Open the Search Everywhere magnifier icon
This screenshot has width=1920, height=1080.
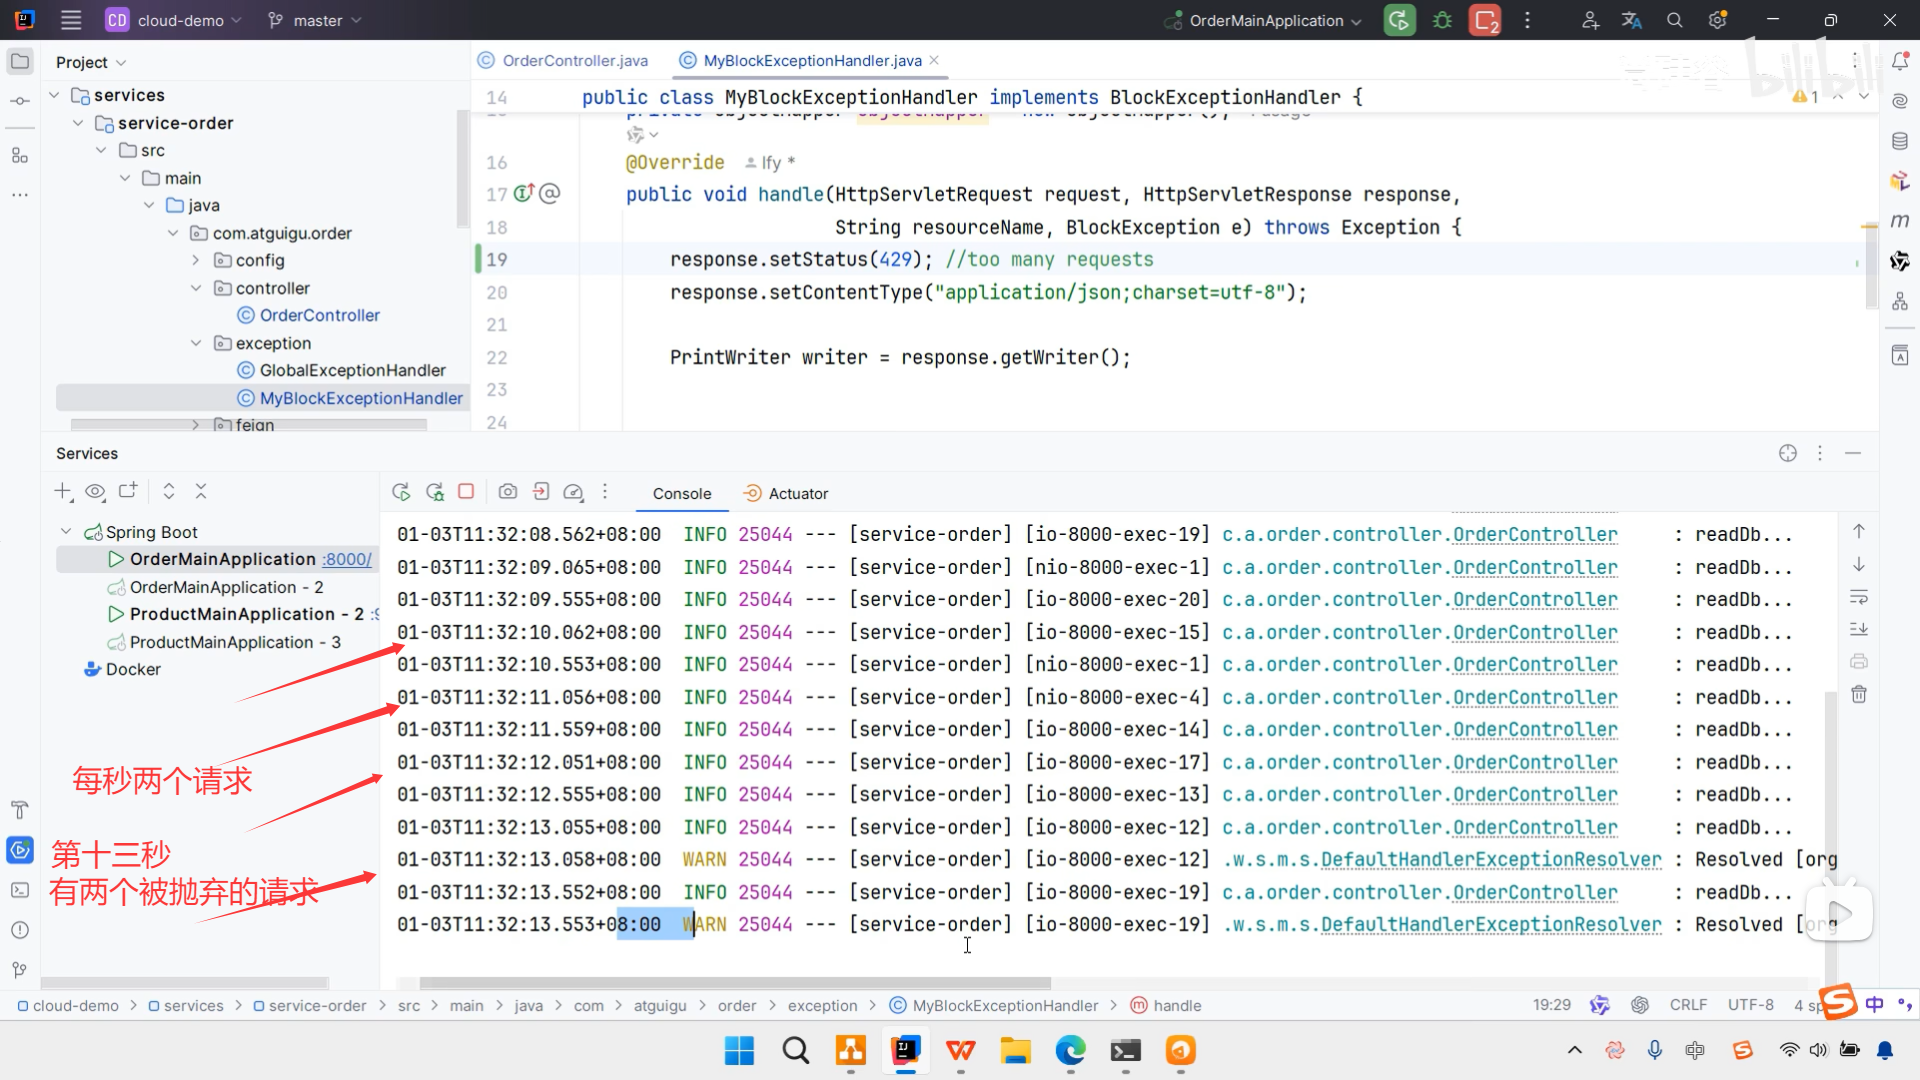coord(1675,20)
